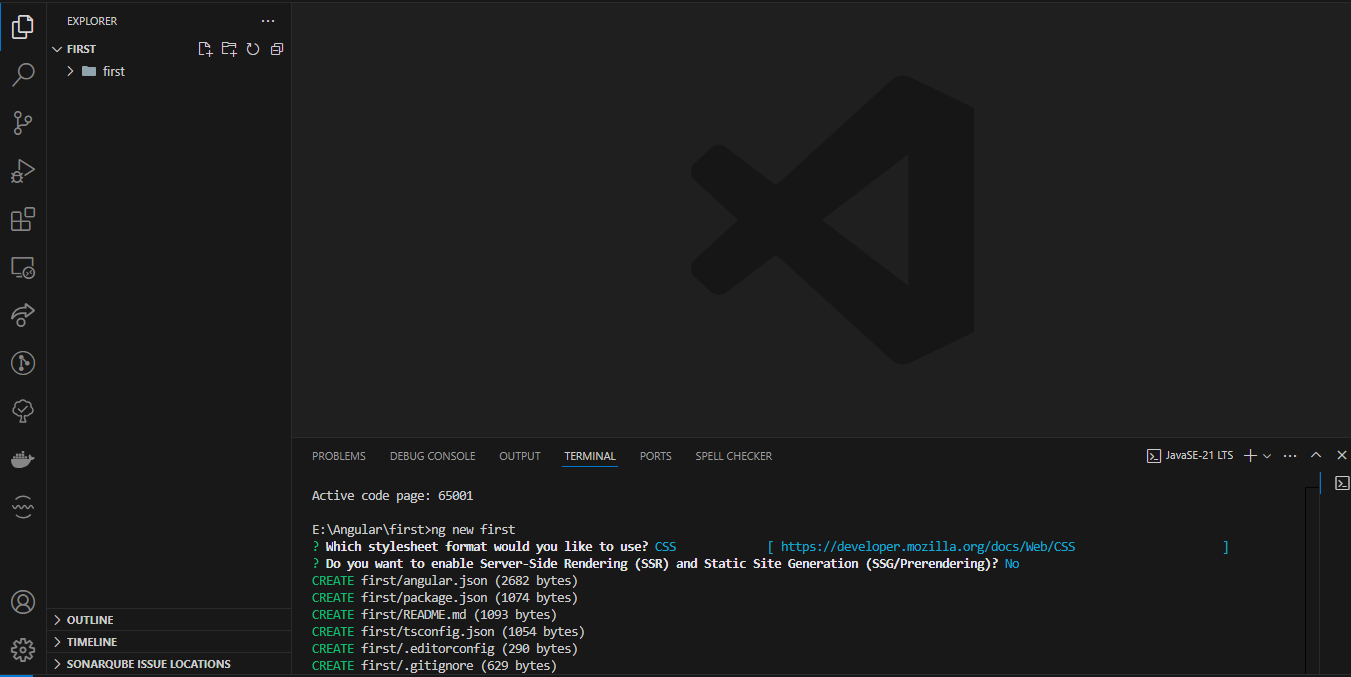
Task: Open the SonarQube wave icon view
Action: point(23,507)
